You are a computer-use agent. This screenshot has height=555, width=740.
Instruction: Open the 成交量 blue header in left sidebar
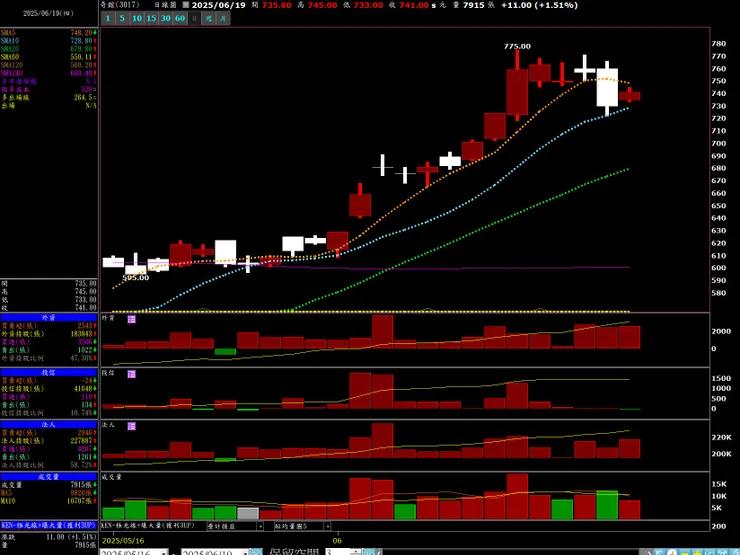(x=49, y=477)
